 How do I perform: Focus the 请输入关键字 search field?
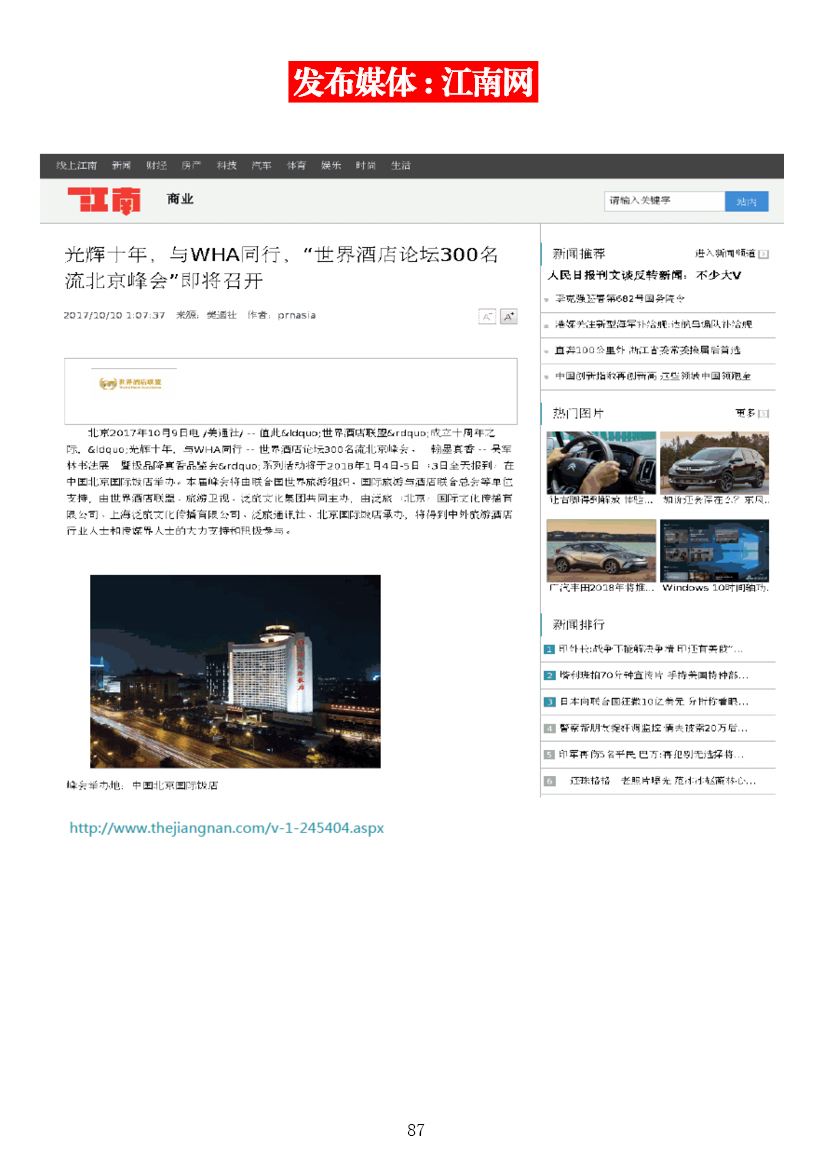pos(664,201)
